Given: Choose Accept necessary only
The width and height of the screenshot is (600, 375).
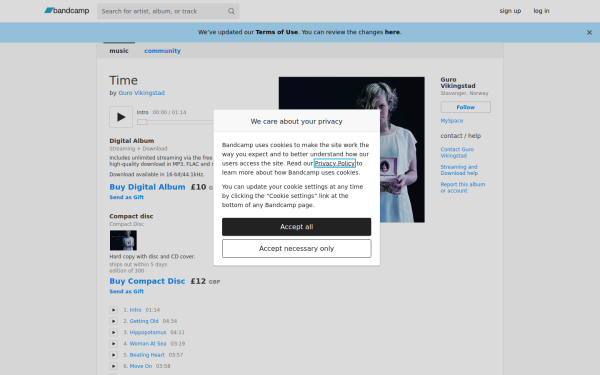Looking at the screenshot, I should coord(297,249).
